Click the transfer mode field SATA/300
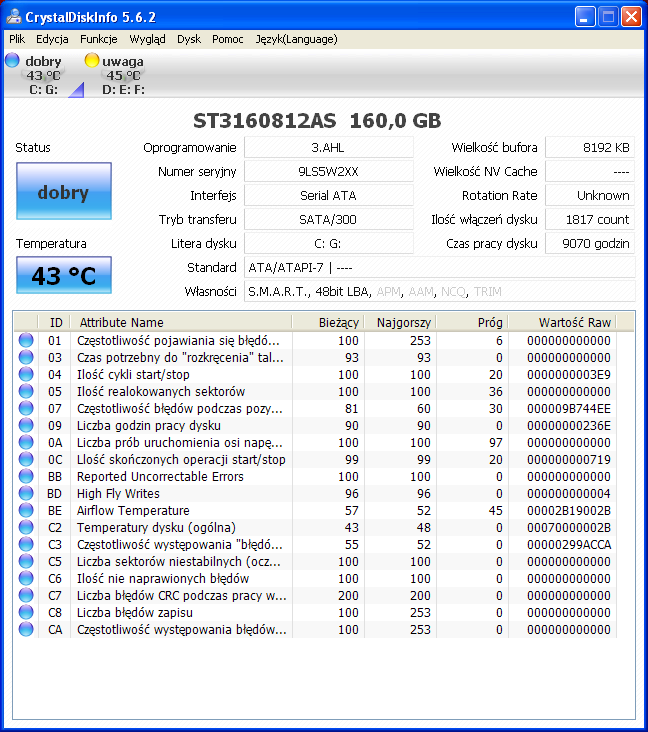The height and width of the screenshot is (732, 648). click(329, 219)
